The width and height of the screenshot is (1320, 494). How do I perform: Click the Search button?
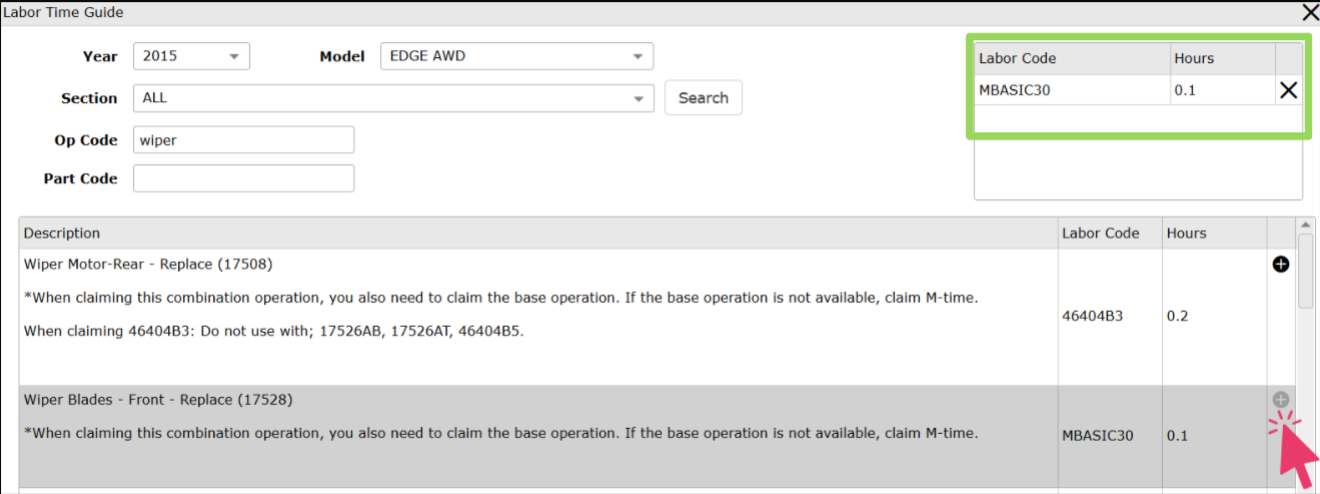click(703, 98)
